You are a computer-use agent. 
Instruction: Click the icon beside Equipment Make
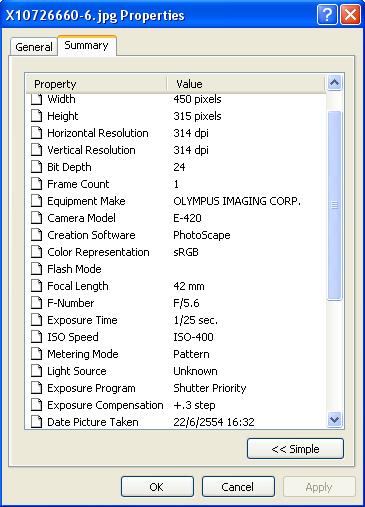37,201
